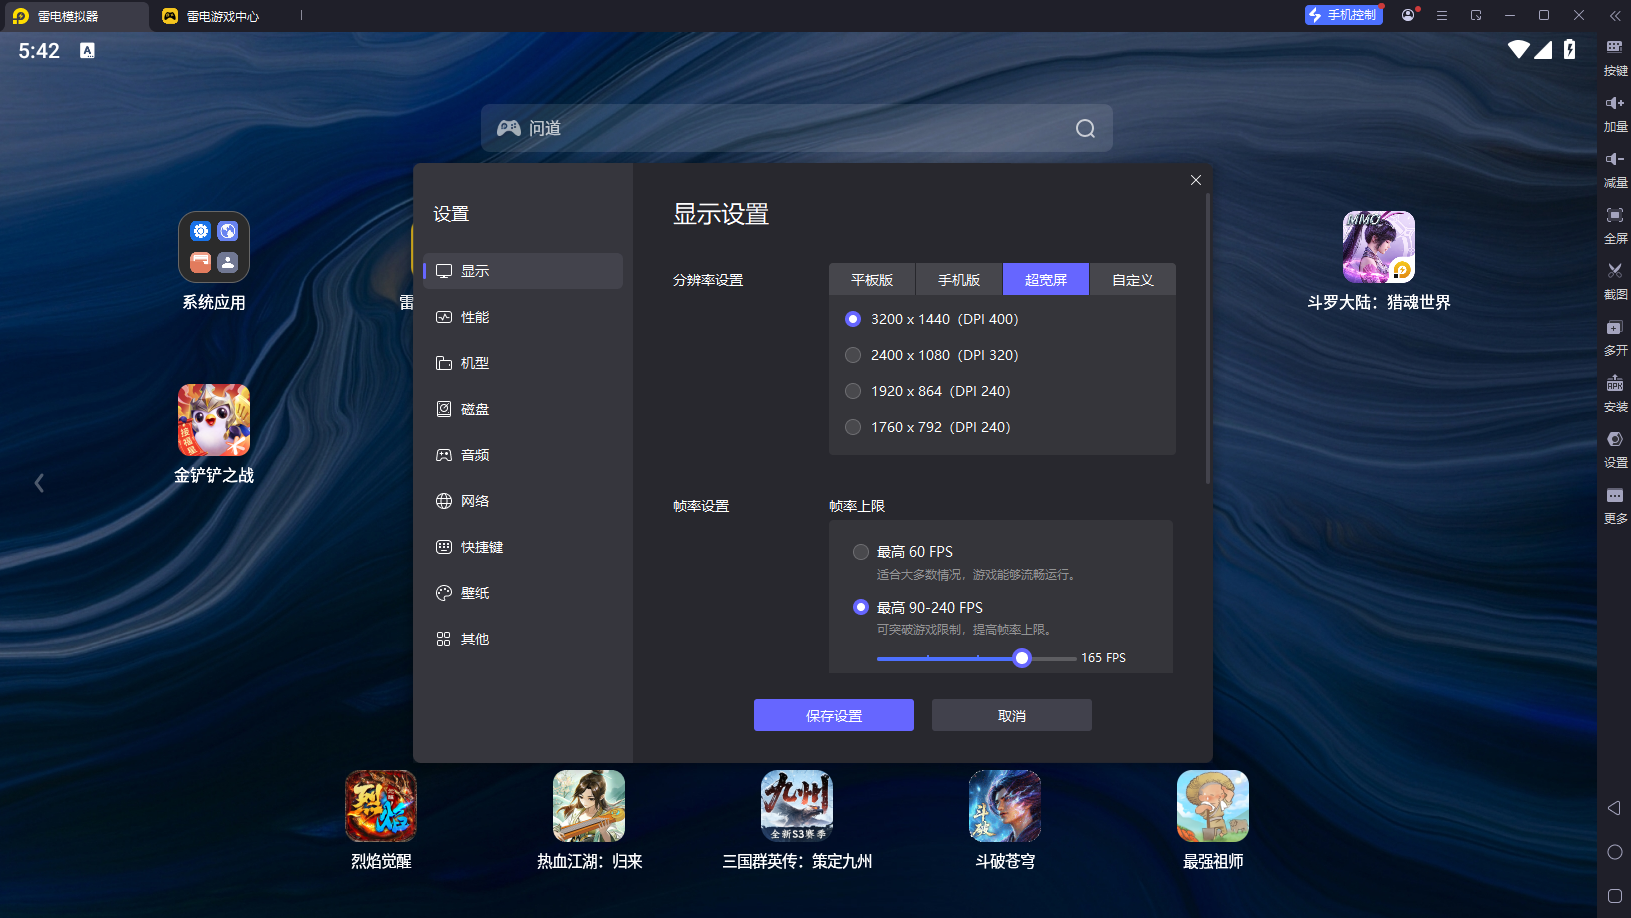Switch to 全屏 fullscreen mode
The width and height of the screenshot is (1631, 918).
pyautogui.click(x=1615, y=225)
